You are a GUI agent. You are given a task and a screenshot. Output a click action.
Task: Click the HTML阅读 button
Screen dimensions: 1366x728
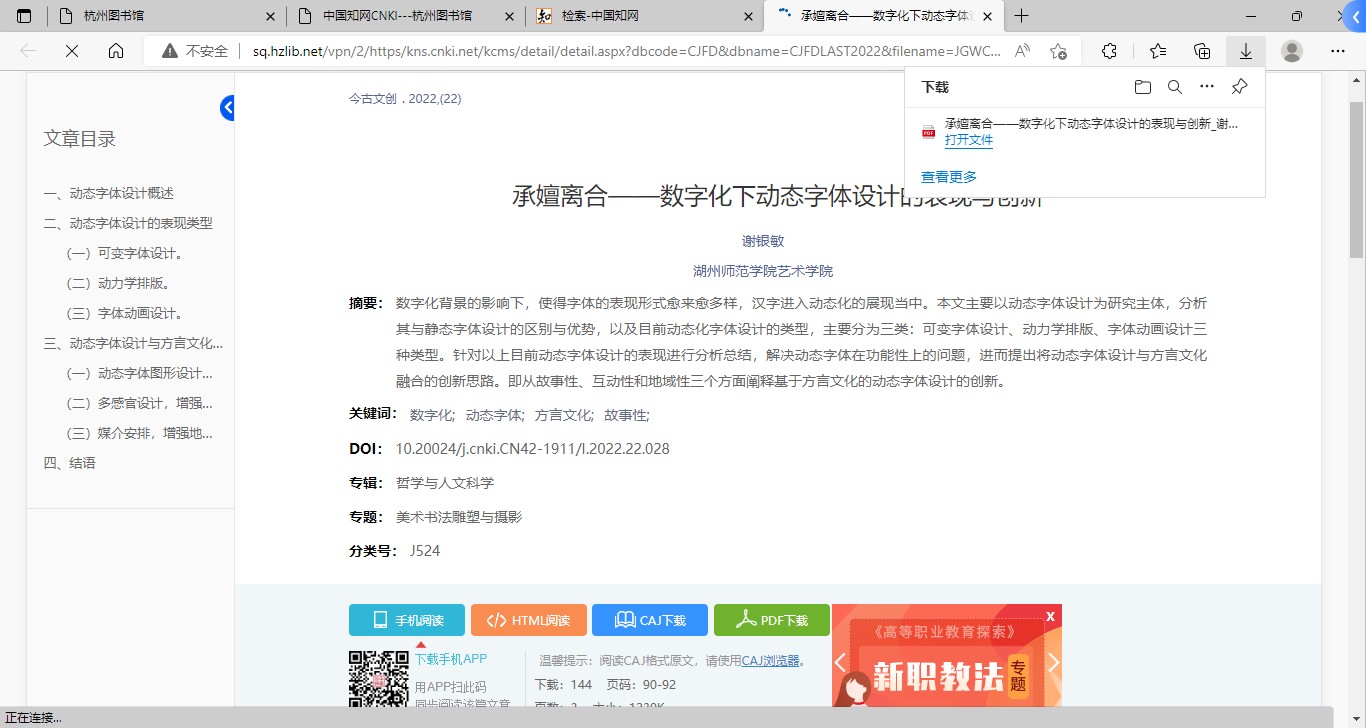529,620
